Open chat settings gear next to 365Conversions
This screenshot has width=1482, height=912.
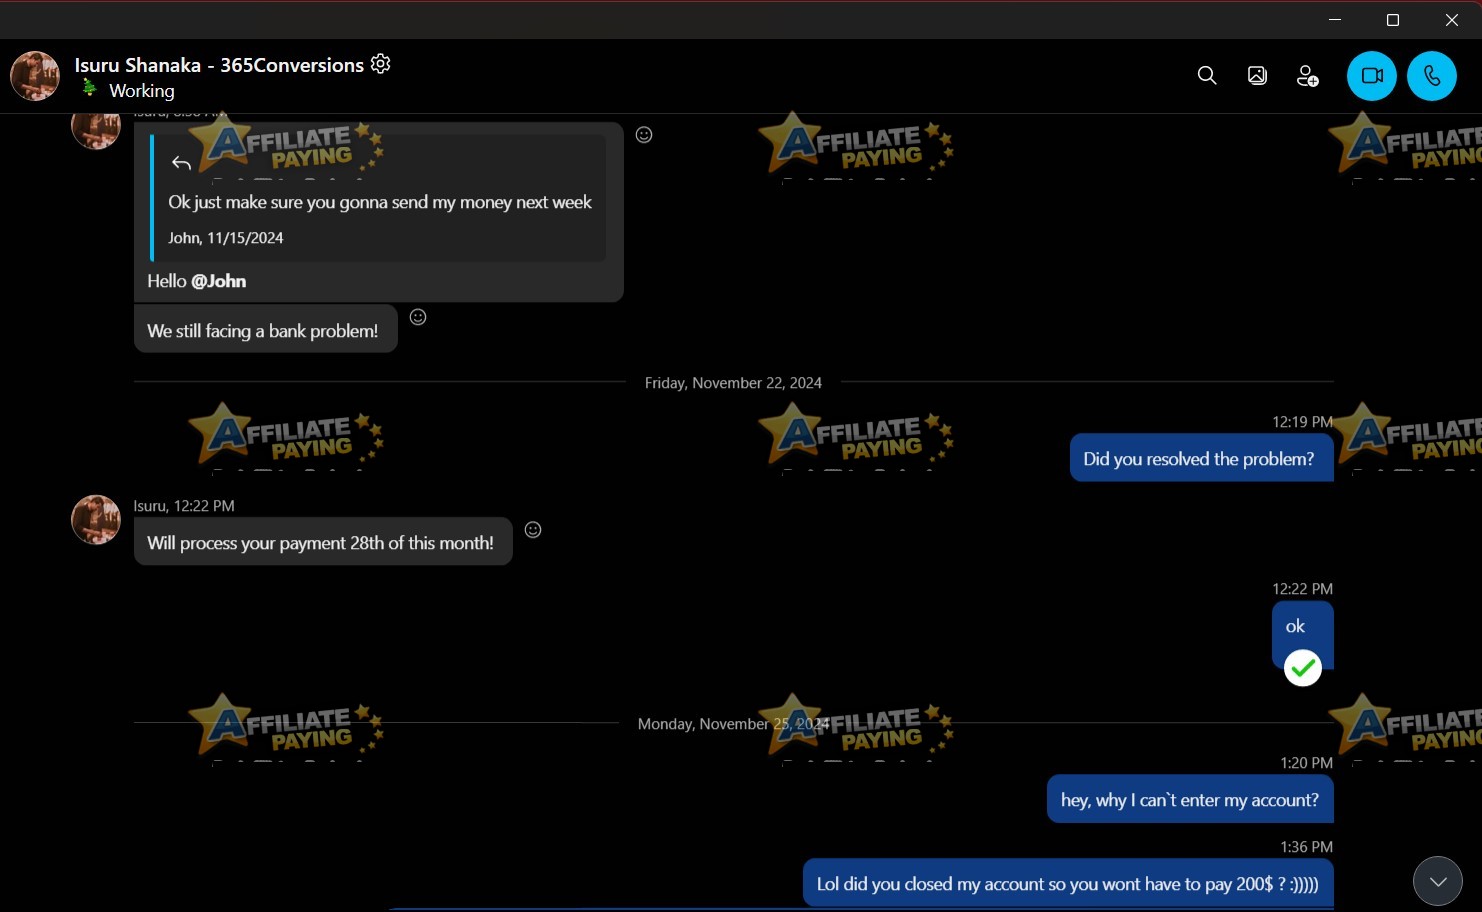(x=380, y=64)
